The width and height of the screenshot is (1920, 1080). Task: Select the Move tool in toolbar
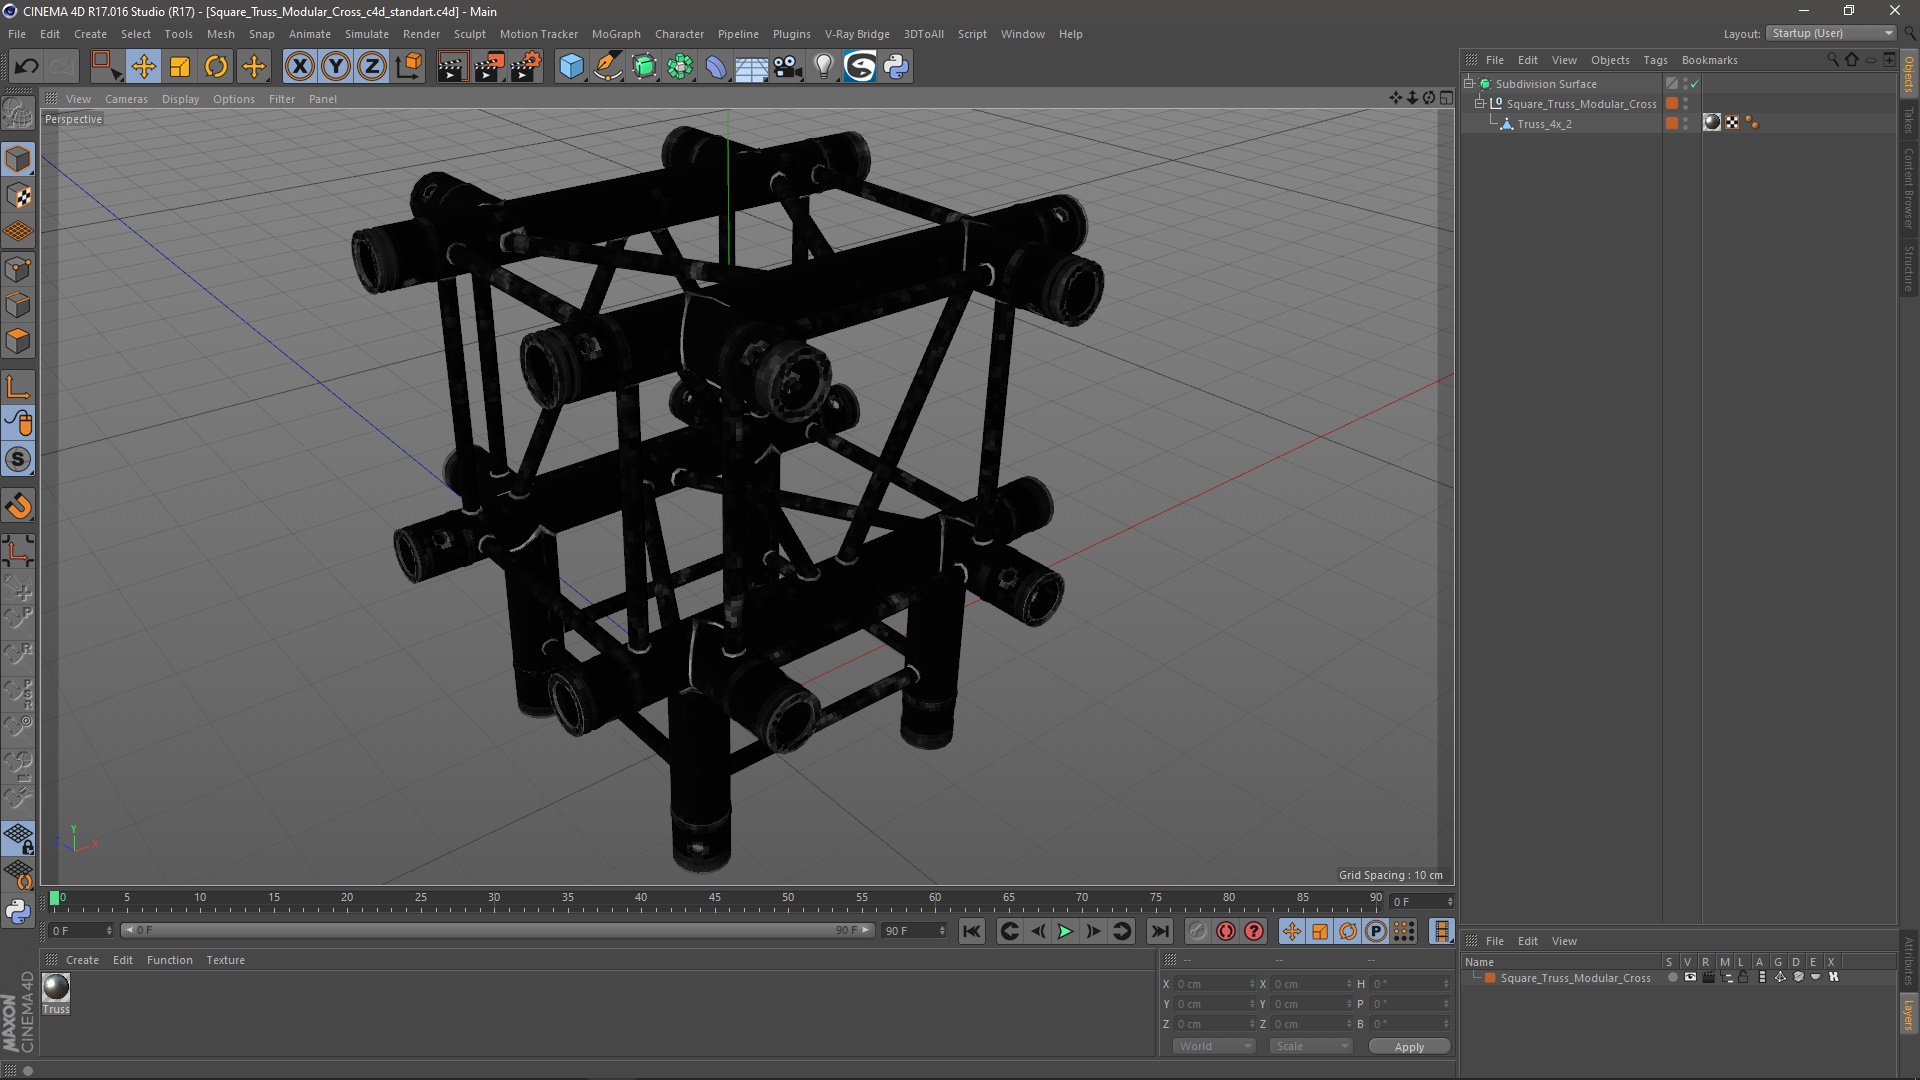point(143,67)
